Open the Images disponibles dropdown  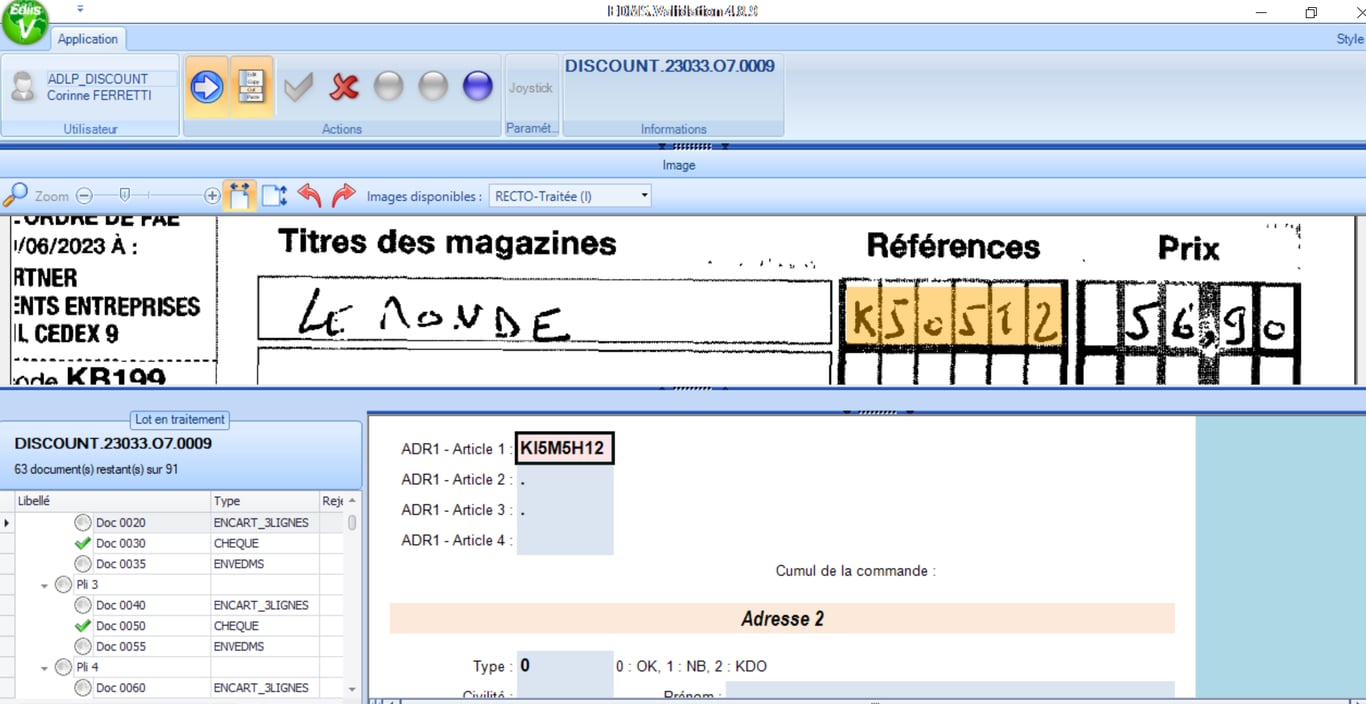[644, 196]
